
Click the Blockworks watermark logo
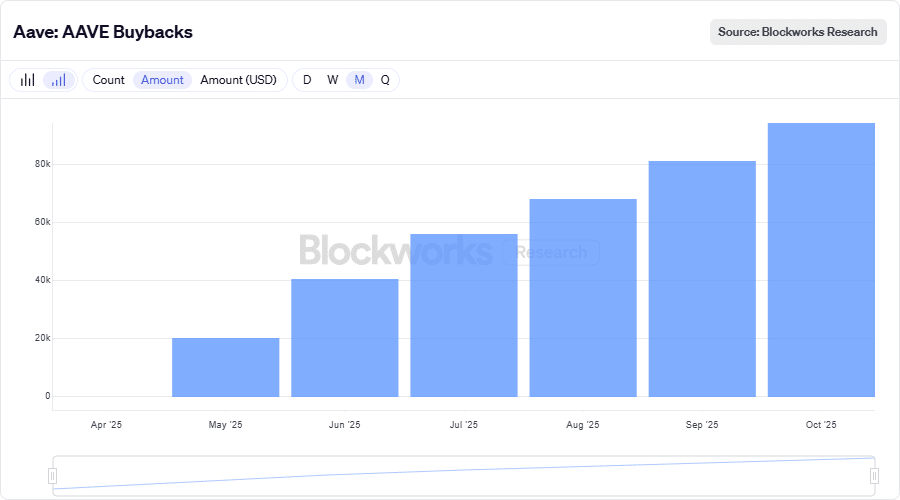396,250
